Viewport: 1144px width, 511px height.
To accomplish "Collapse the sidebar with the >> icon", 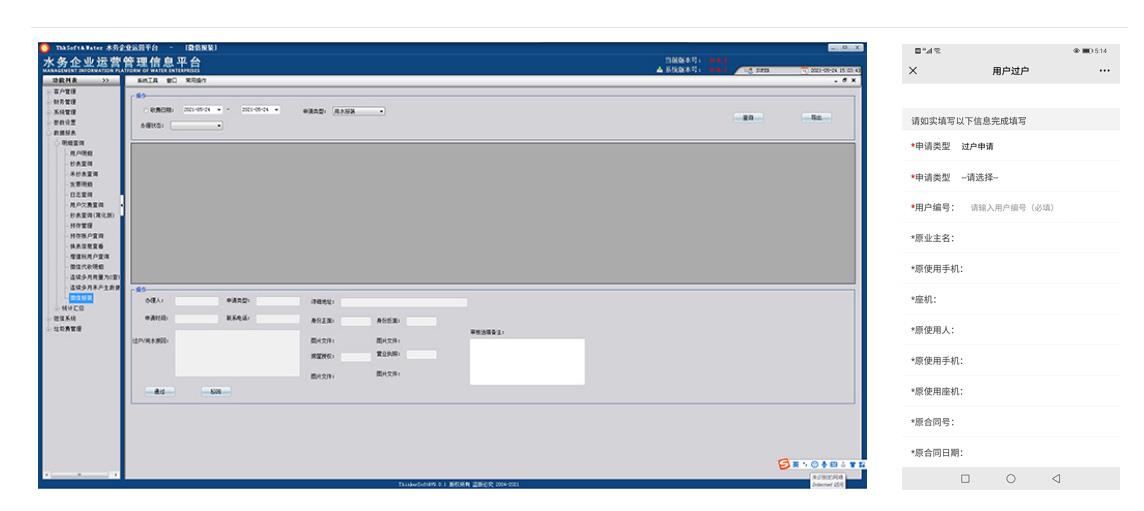I will click(x=104, y=79).
